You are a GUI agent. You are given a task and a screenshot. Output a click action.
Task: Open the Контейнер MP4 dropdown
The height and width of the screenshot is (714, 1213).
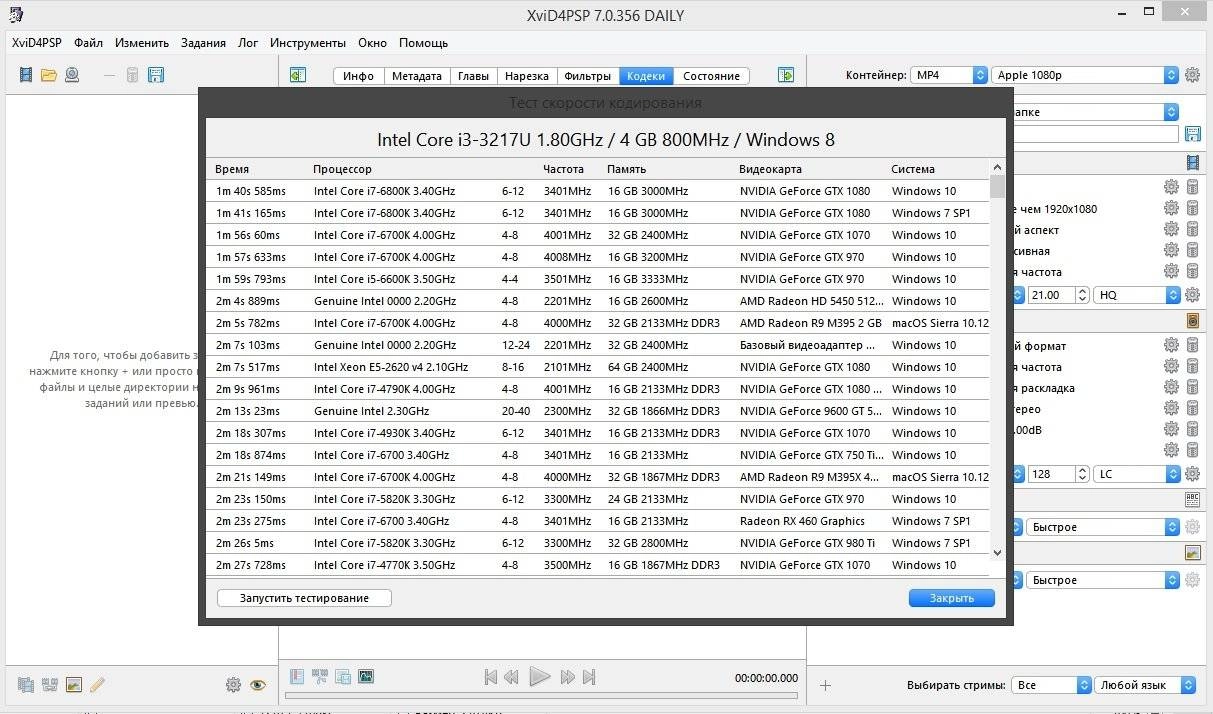949,75
